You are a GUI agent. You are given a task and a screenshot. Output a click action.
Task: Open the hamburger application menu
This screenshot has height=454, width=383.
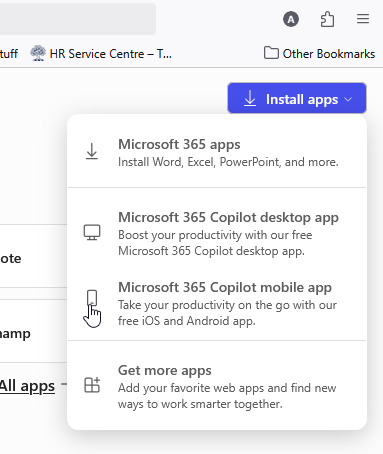tap(363, 19)
